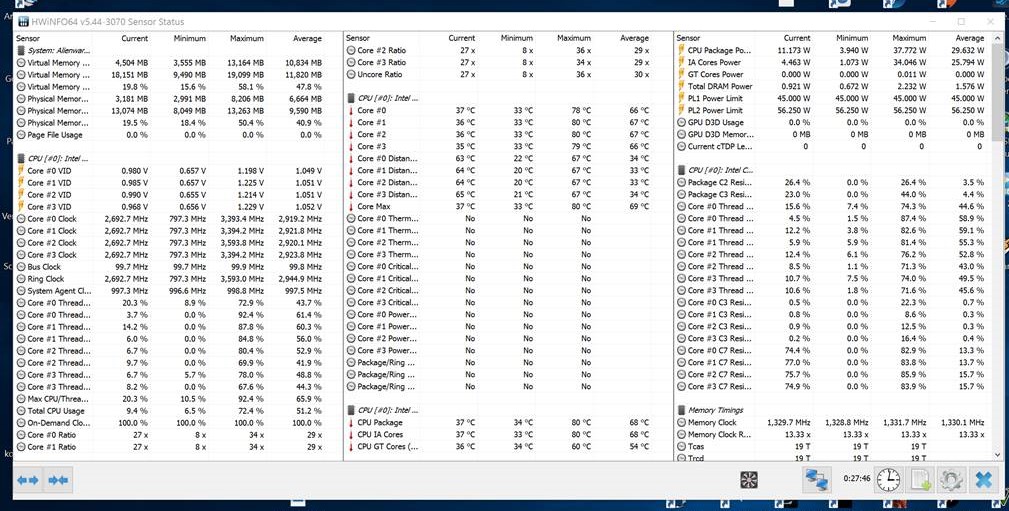The width and height of the screenshot is (1009, 511).
Task: Open the fan control icon
Action: tap(748, 481)
